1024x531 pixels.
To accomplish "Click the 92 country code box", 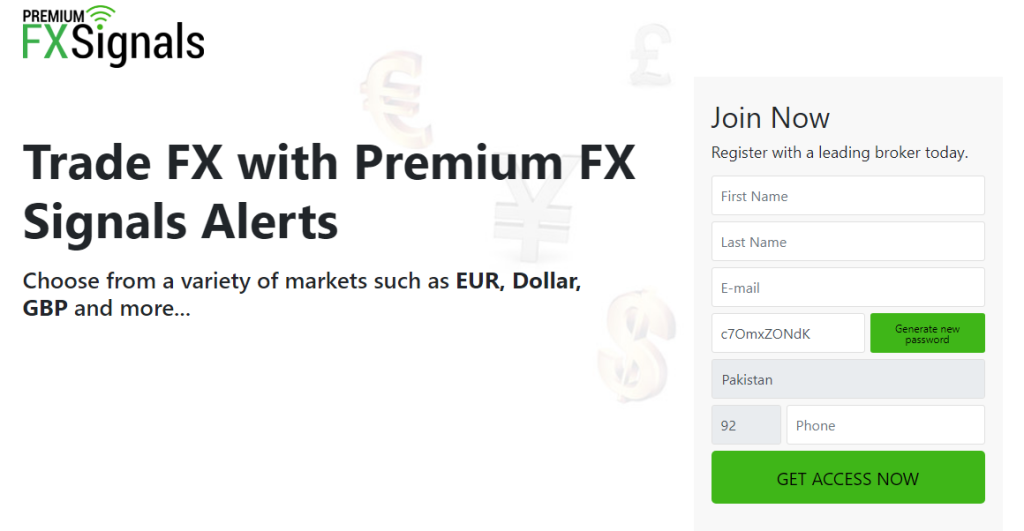I will pyautogui.click(x=745, y=425).
